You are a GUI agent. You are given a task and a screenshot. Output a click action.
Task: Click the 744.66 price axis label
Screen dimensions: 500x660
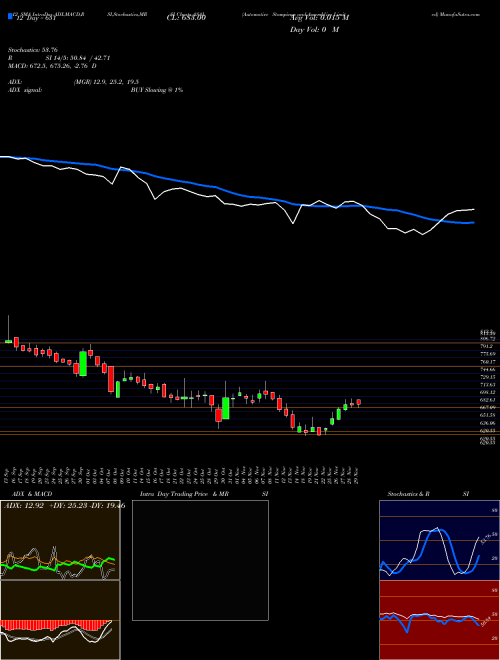pos(488,370)
